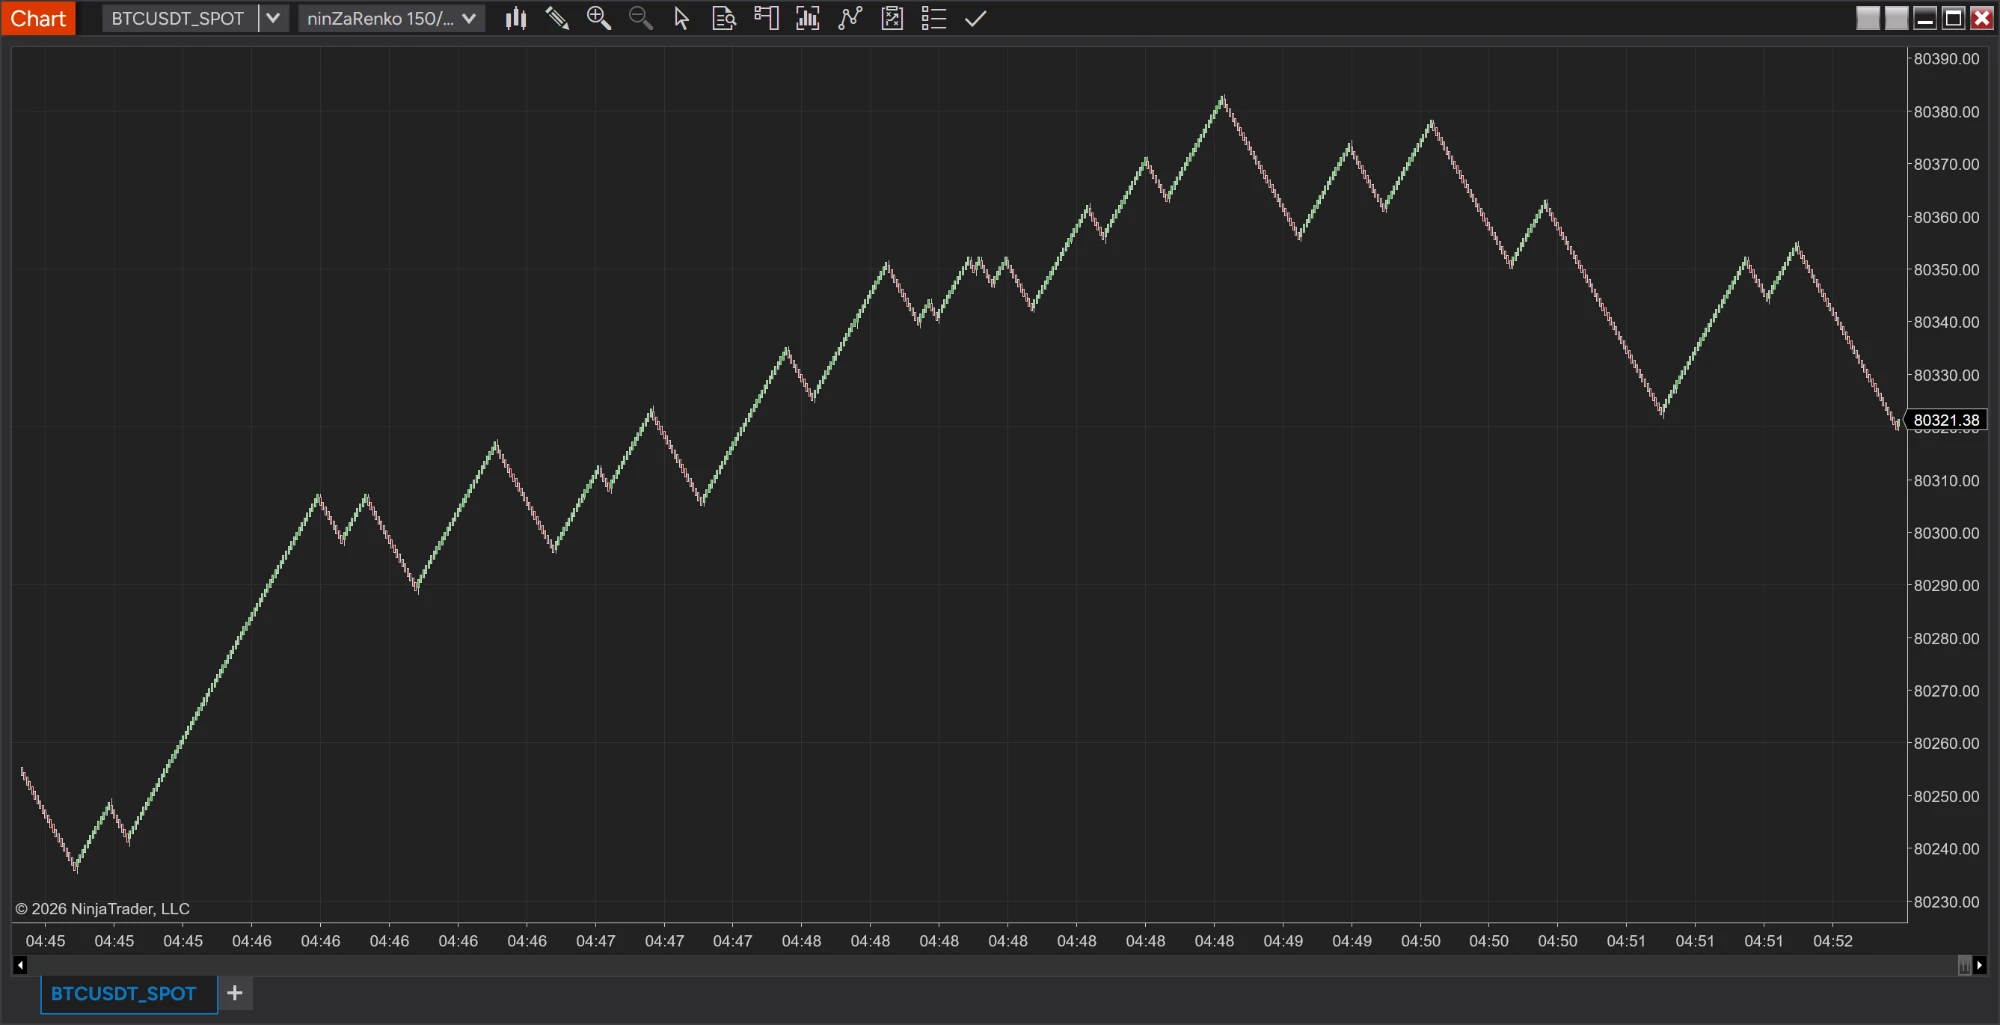The image size is (2000, 1025).
Task: Toggle the Chart Trader panel icon
Action: coord(766,18)
